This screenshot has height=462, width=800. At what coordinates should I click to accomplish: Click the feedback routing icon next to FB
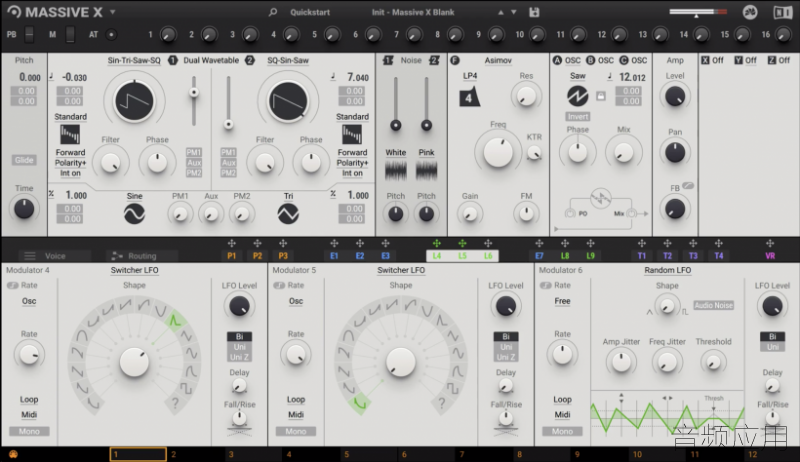coord(688,186)
